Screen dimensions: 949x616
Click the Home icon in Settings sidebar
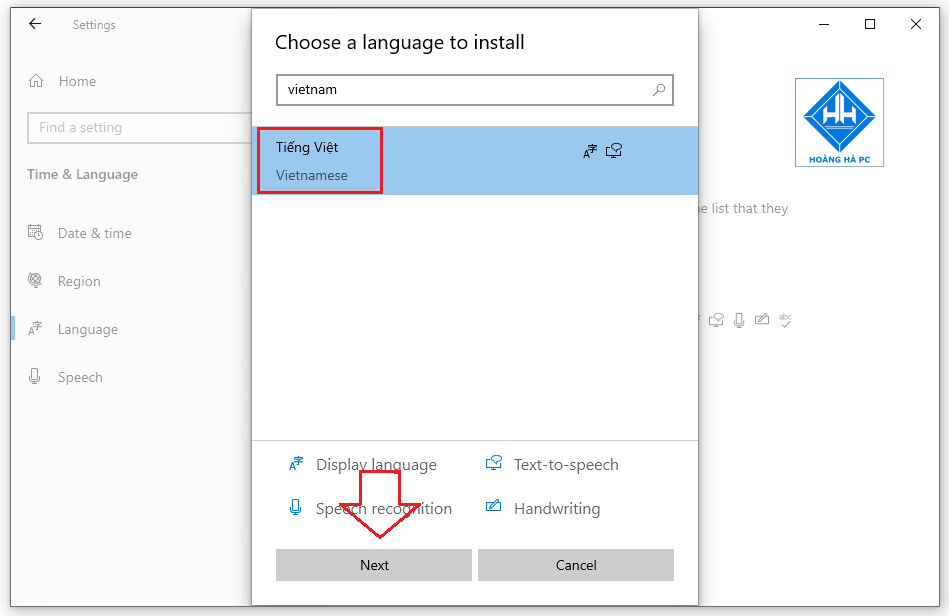click(x=38, y=81)
